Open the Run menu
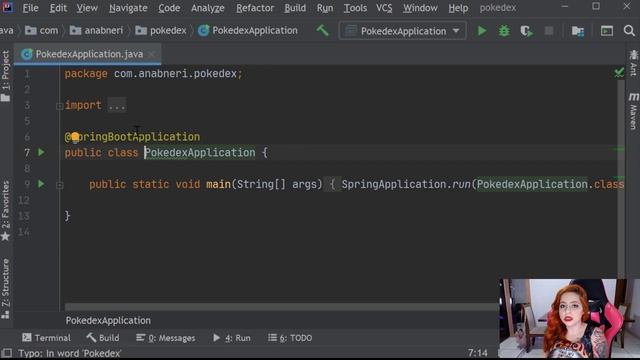Screen dimensions: 640x360 point(324,8)
